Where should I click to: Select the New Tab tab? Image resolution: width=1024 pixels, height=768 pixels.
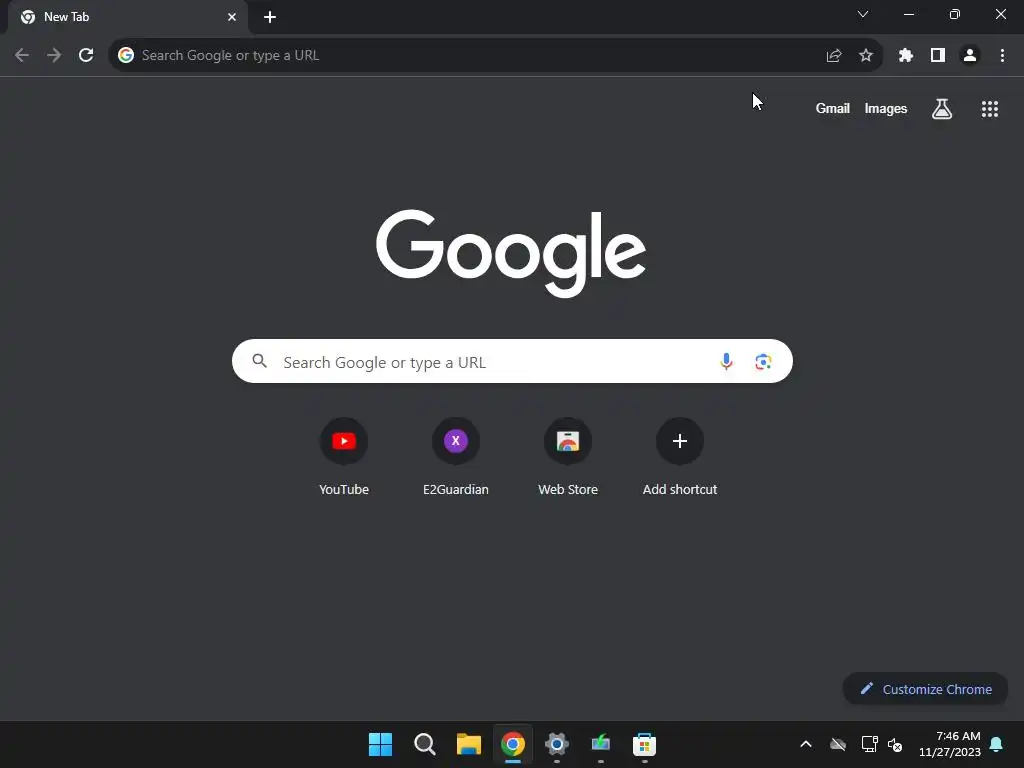coord(127,17)
